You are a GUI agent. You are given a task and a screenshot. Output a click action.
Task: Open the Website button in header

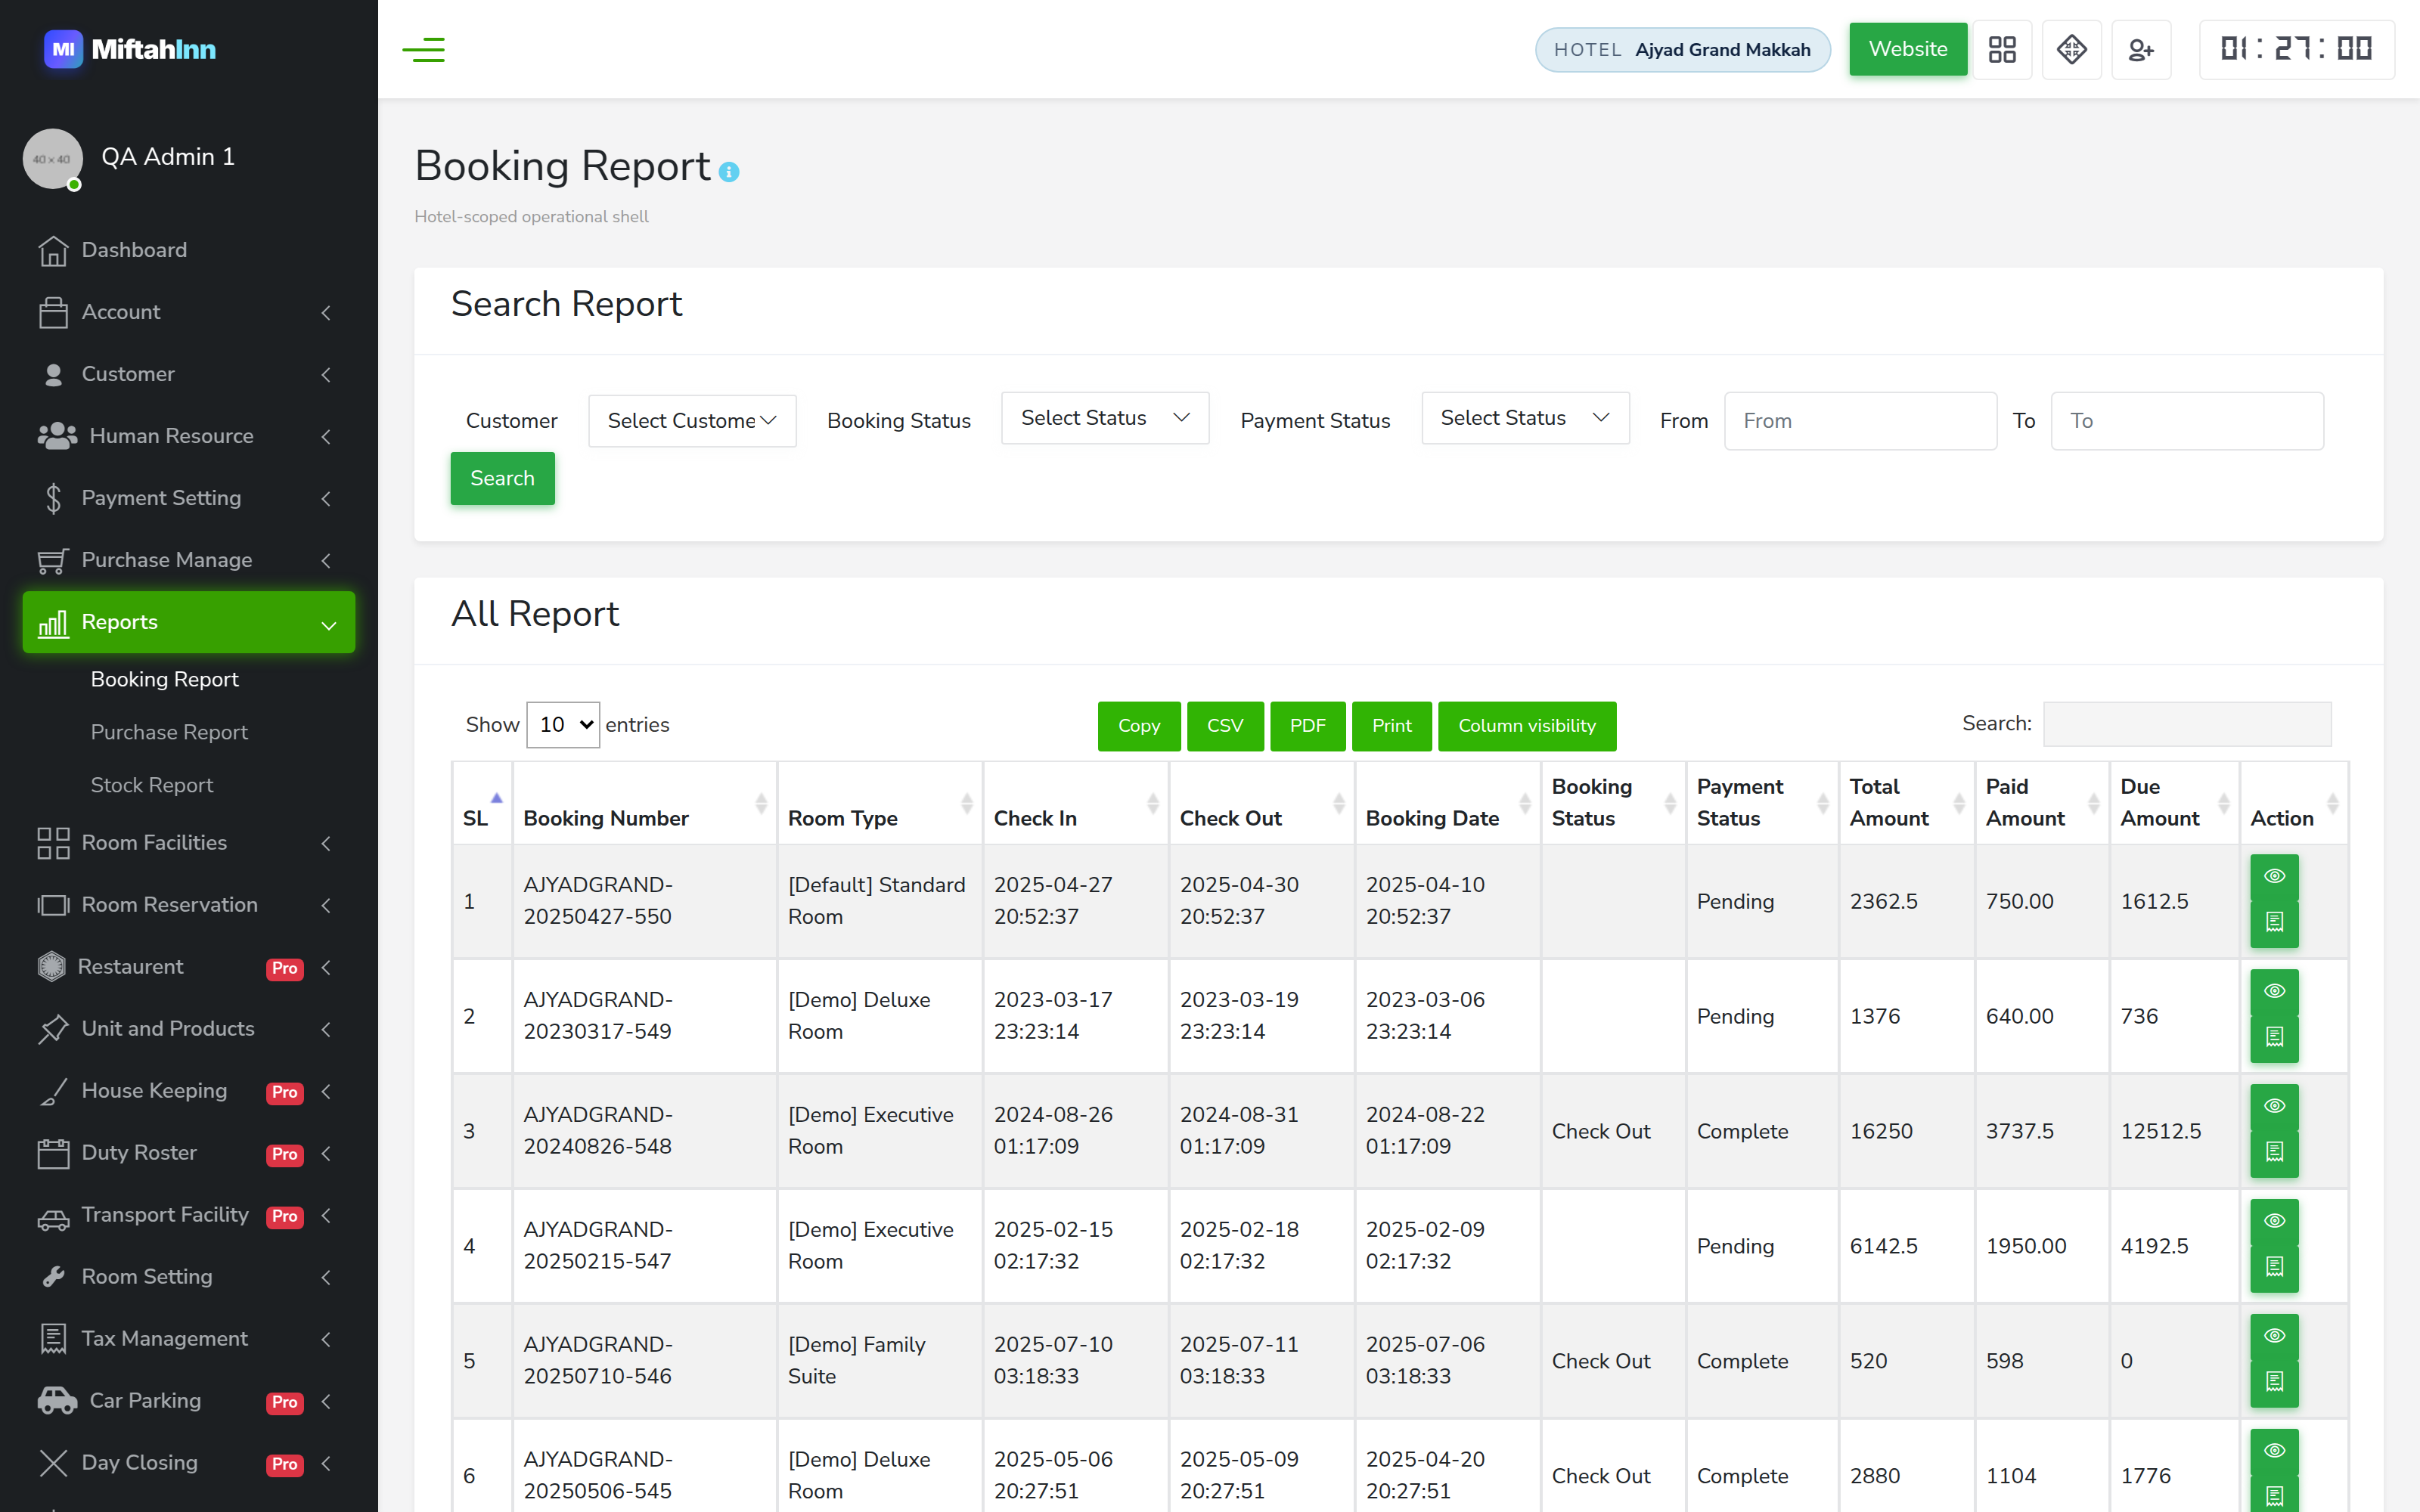1908,49
